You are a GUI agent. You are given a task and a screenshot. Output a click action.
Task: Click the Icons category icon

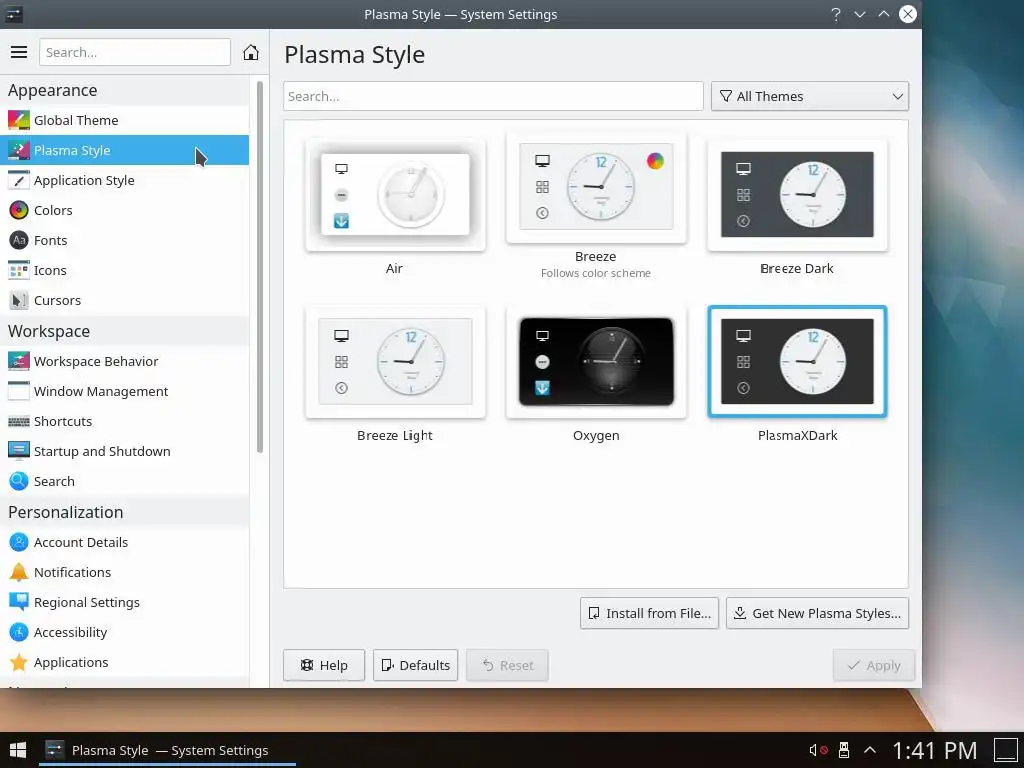point(18,270)
